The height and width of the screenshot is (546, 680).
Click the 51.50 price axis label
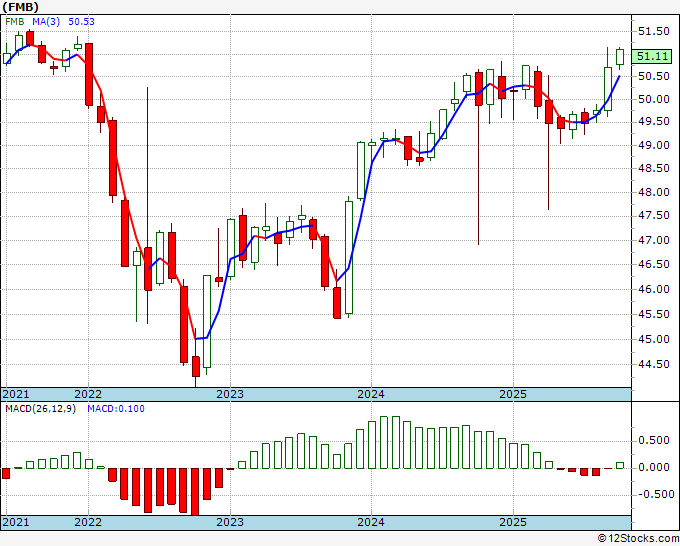tap(654, 32)
